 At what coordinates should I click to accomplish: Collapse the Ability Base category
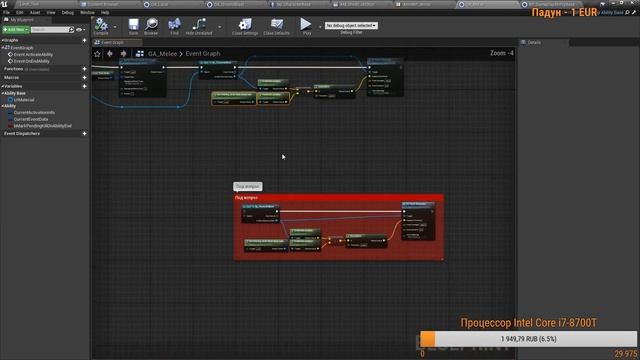(x=2, y=93)
